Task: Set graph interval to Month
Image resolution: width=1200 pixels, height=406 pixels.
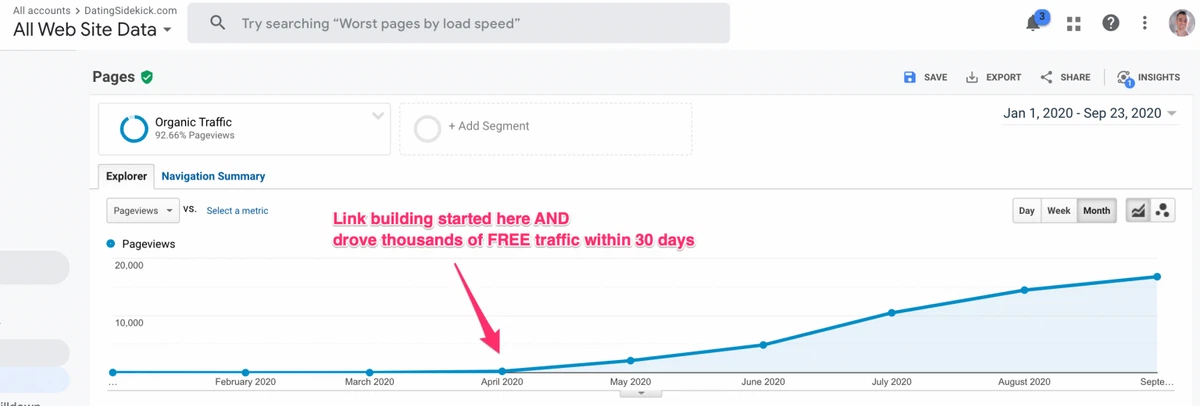Action: [1097, 211]
